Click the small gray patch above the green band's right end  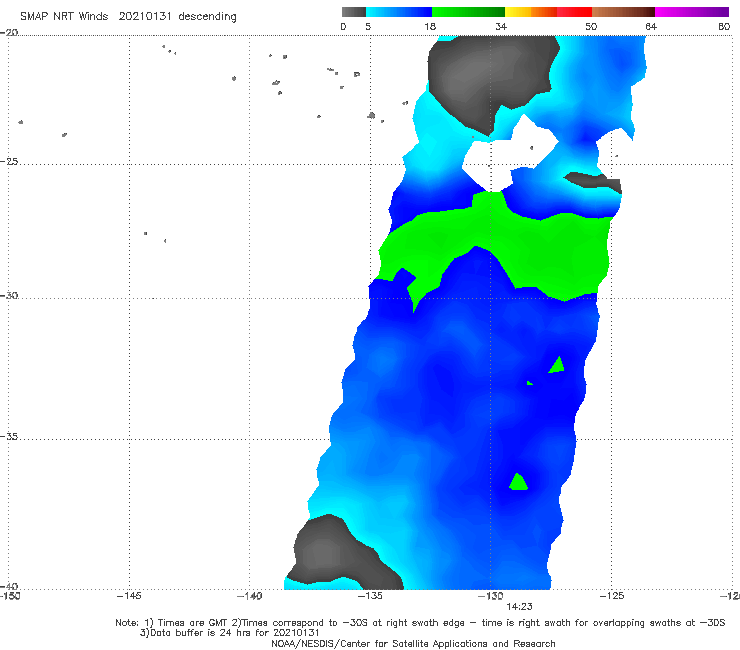[x=594, y=182]
